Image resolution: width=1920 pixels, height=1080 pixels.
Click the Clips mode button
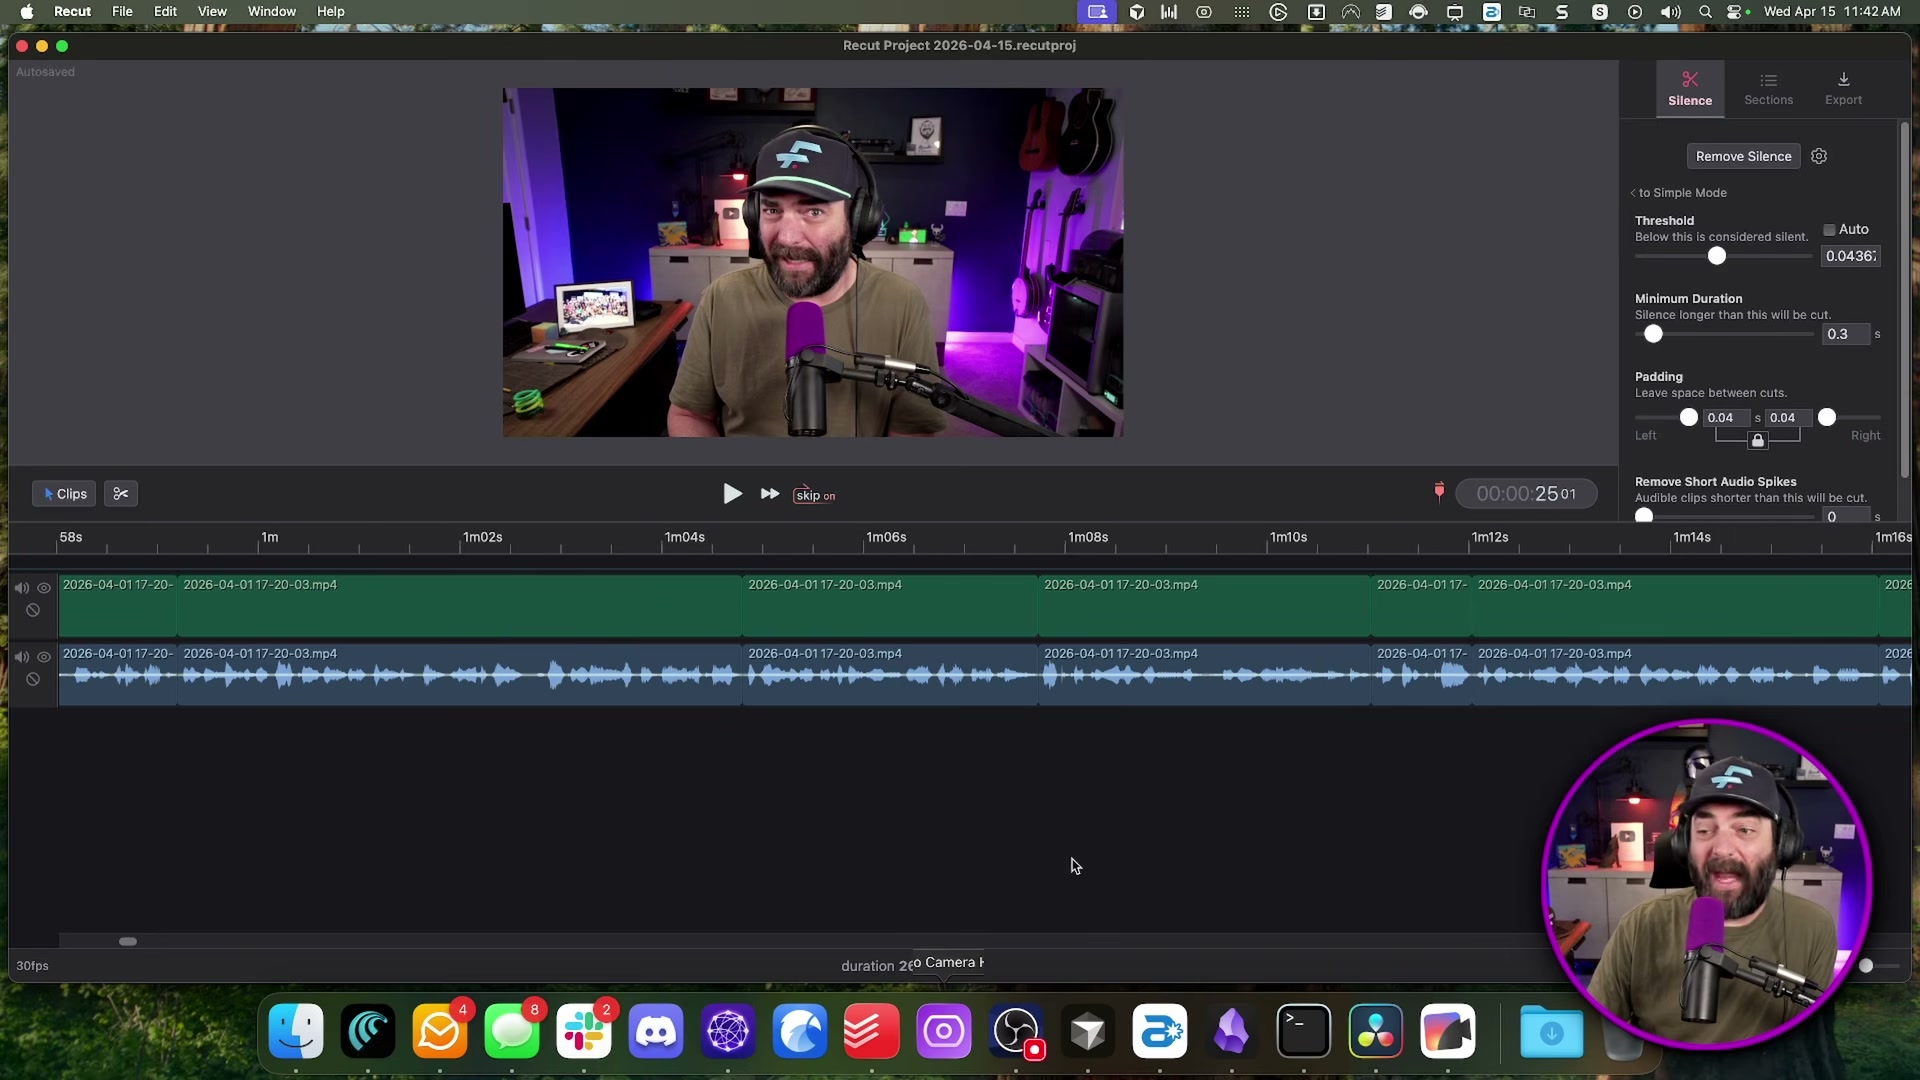[x=63, y=493]
